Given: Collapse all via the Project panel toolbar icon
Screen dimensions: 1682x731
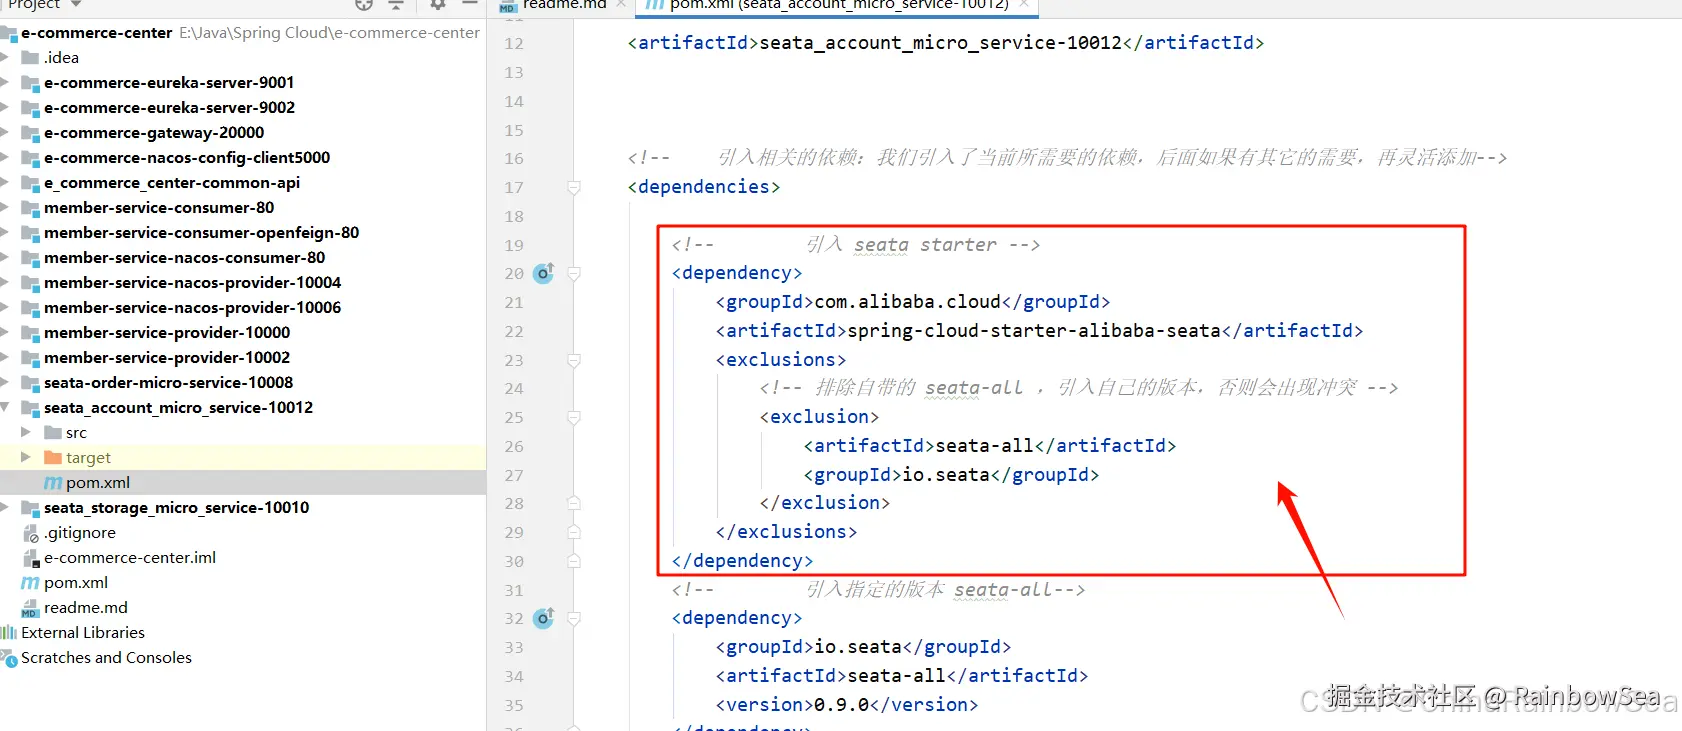Looking at the screenshot, I should (396, 4).
